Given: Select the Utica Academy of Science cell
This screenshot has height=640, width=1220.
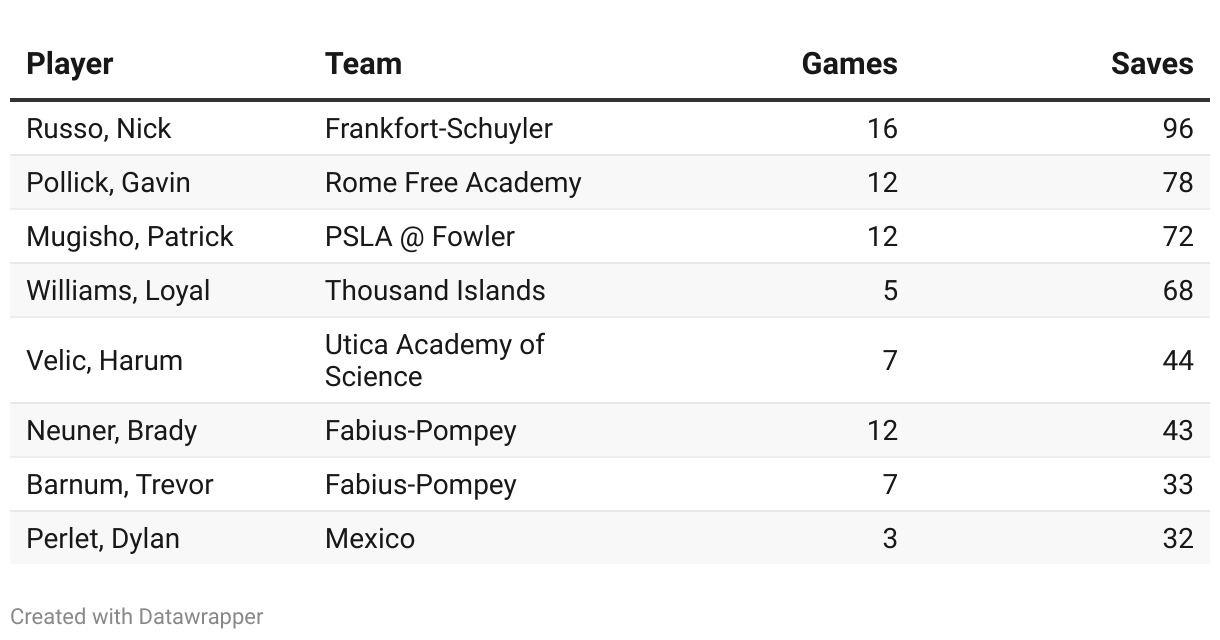Looking at the screenshot, I should [x=433, y=360].
